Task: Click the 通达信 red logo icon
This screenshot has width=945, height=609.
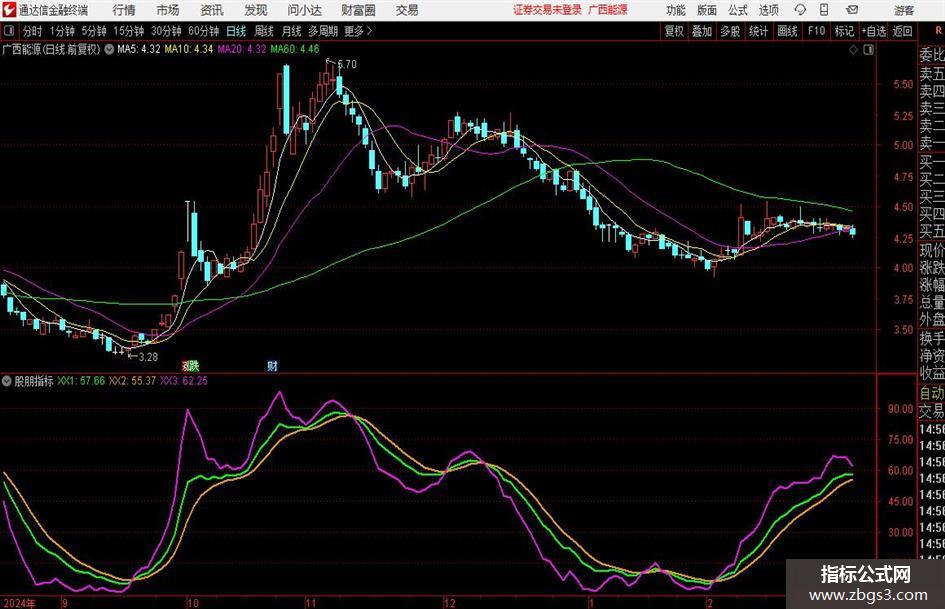Action: click(9, 10)
